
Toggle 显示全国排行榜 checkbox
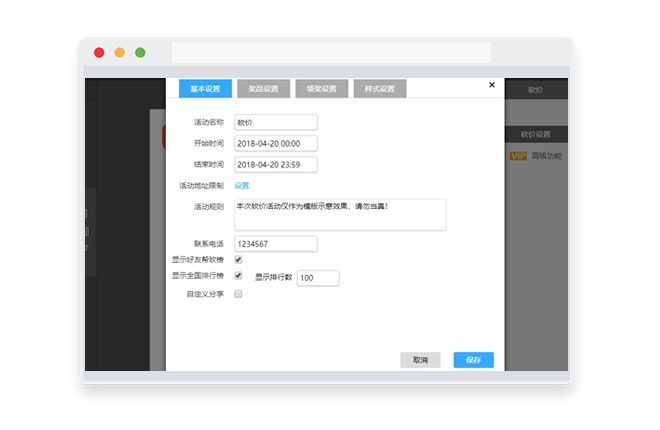[x=238, y=276]
